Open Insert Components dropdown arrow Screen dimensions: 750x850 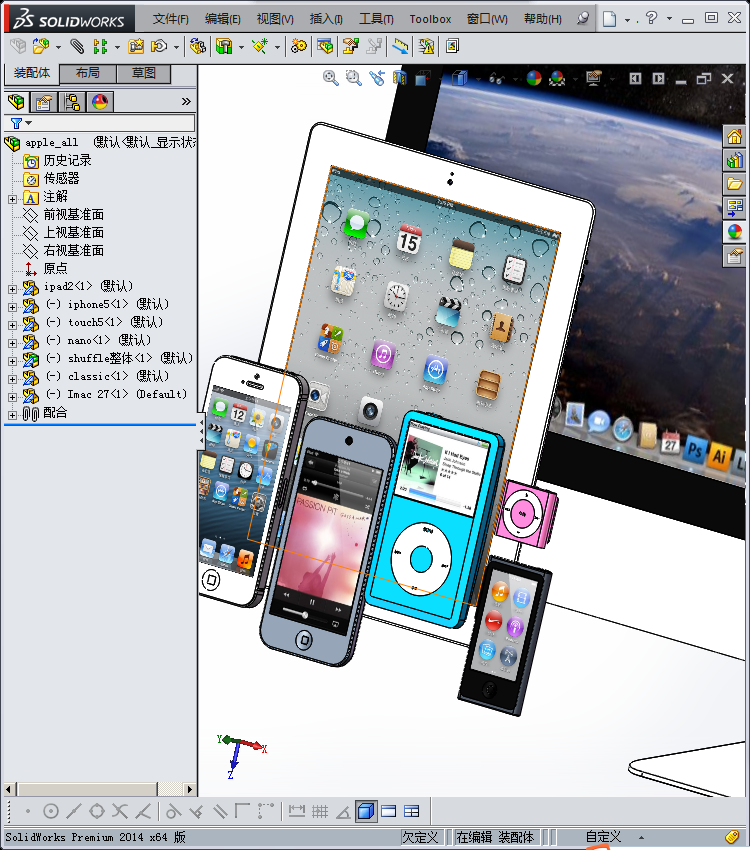58,47
